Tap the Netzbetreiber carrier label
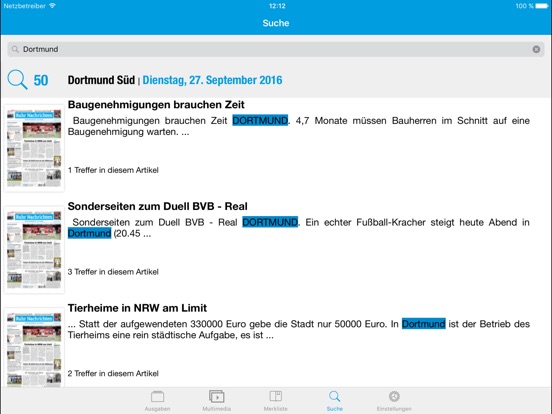552x414 pixels. 25,6
